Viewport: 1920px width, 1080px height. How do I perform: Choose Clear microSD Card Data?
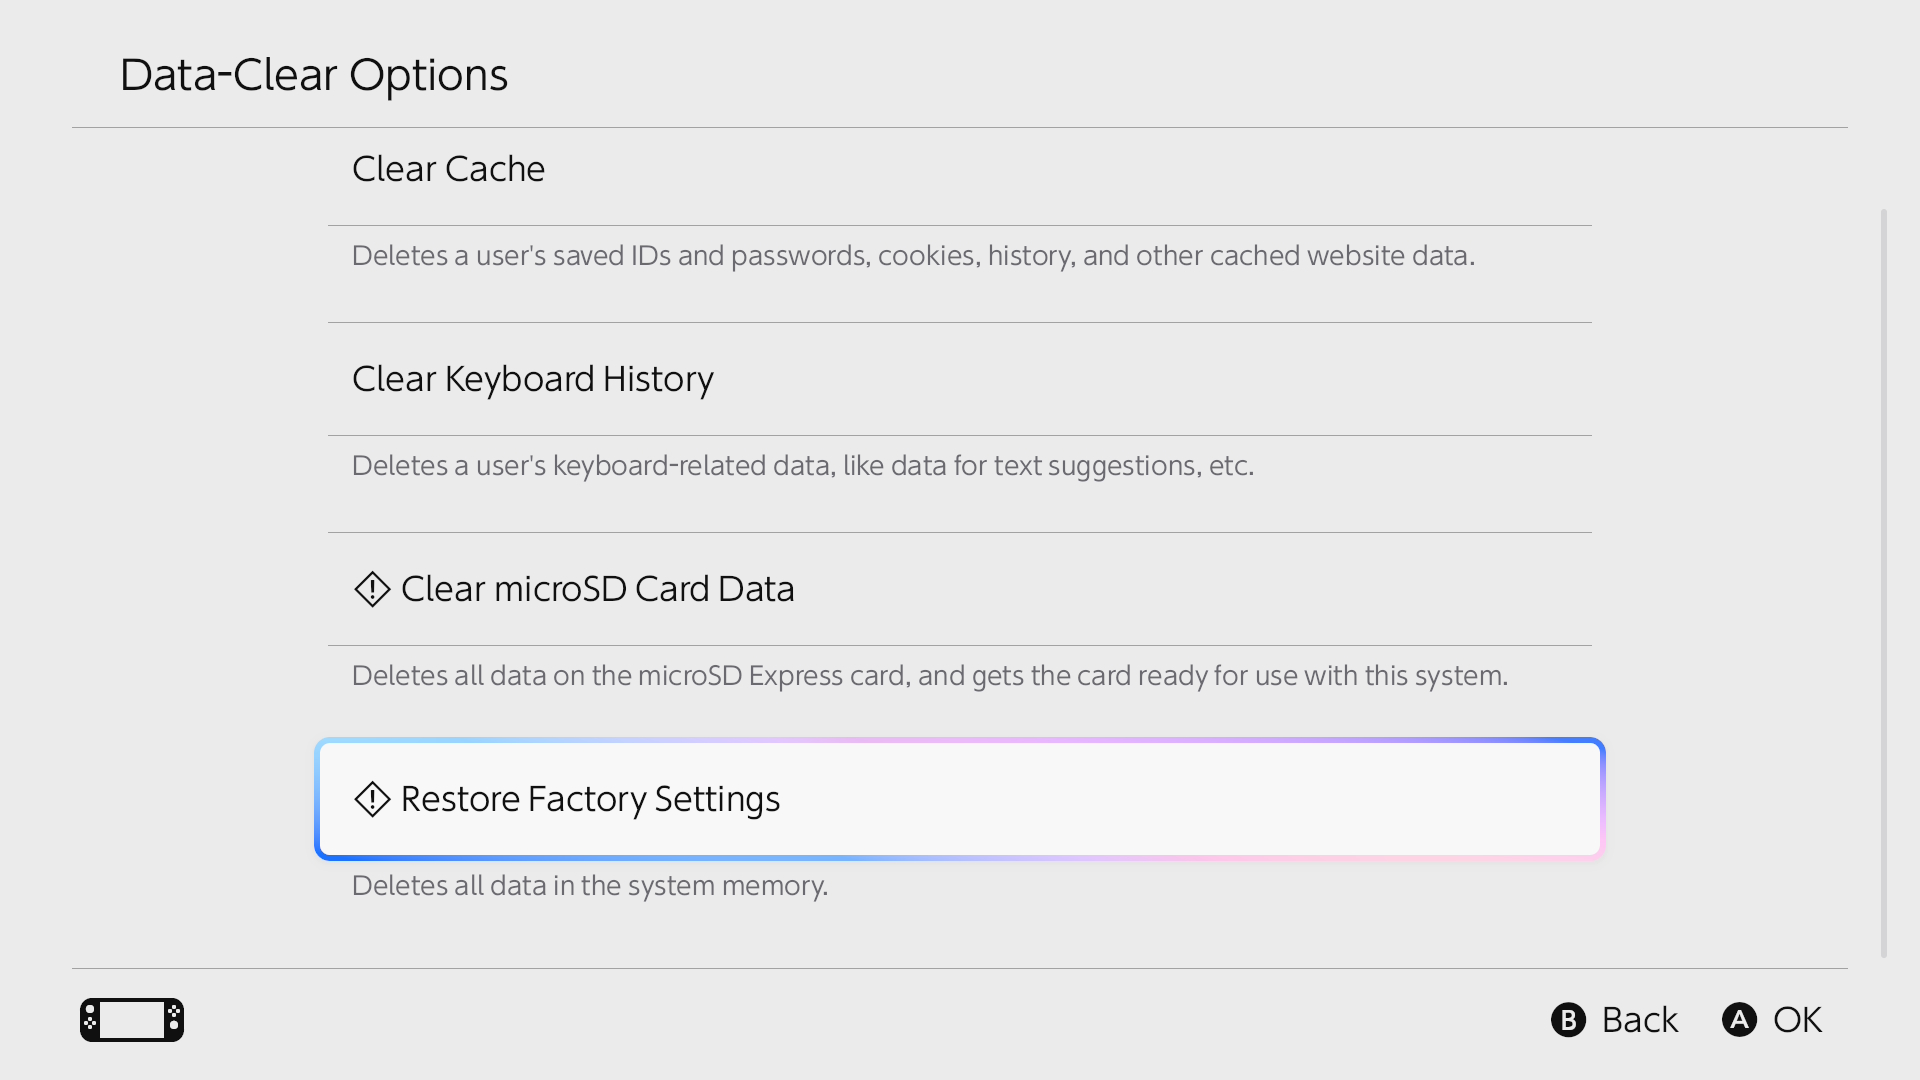click(597, 589)
